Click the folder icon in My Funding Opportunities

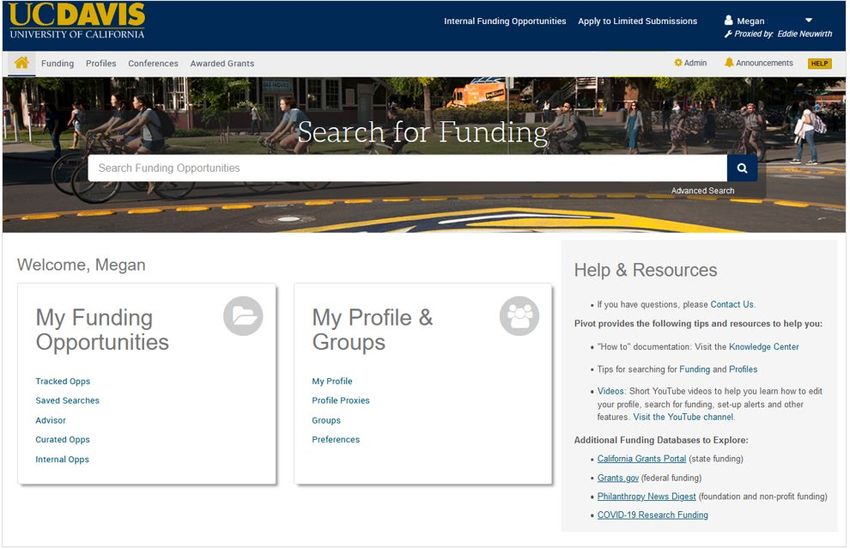pyautogui.click(x=243, y=317)
